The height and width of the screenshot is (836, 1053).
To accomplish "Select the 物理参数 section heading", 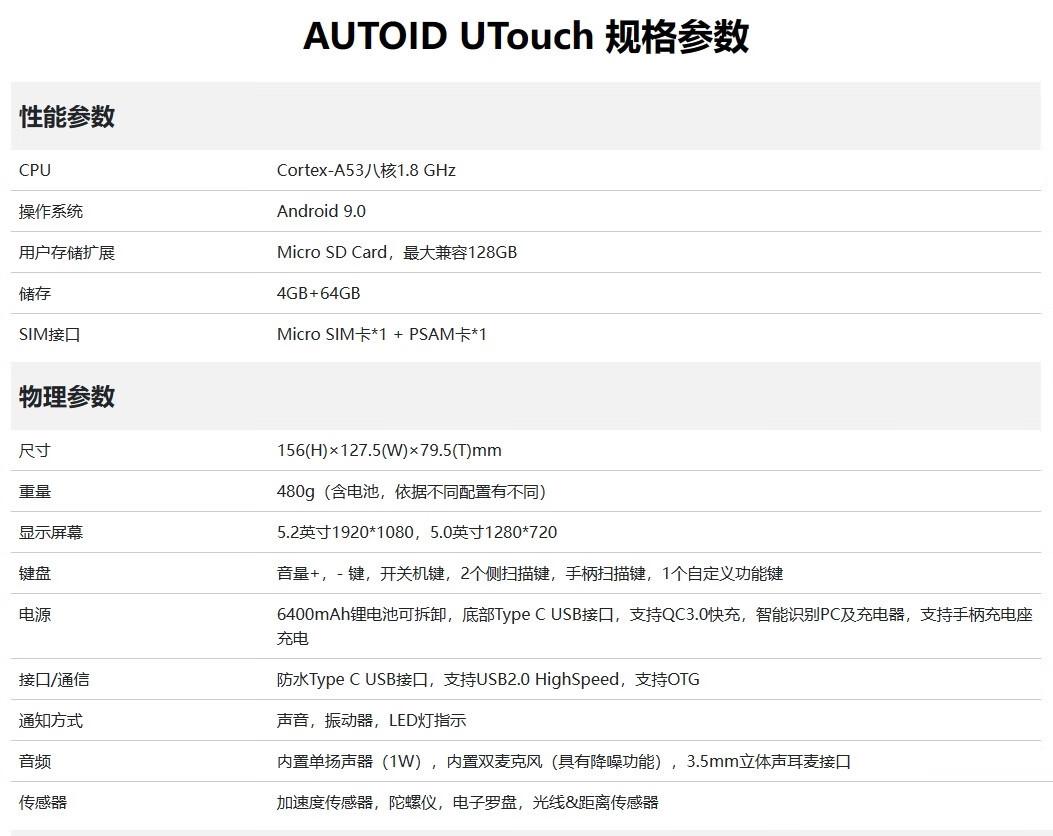I will point(67,397).
